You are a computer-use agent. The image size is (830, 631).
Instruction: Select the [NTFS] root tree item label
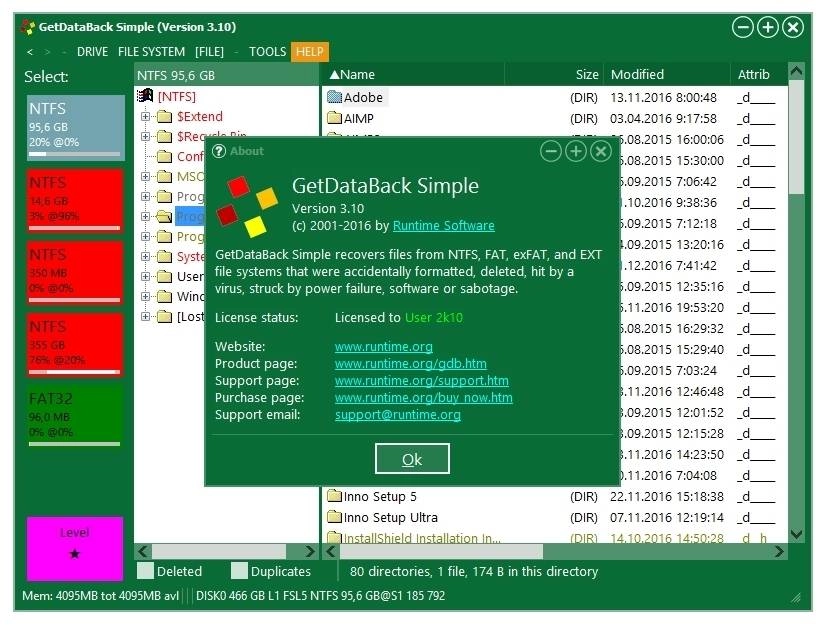click(177, 96)
